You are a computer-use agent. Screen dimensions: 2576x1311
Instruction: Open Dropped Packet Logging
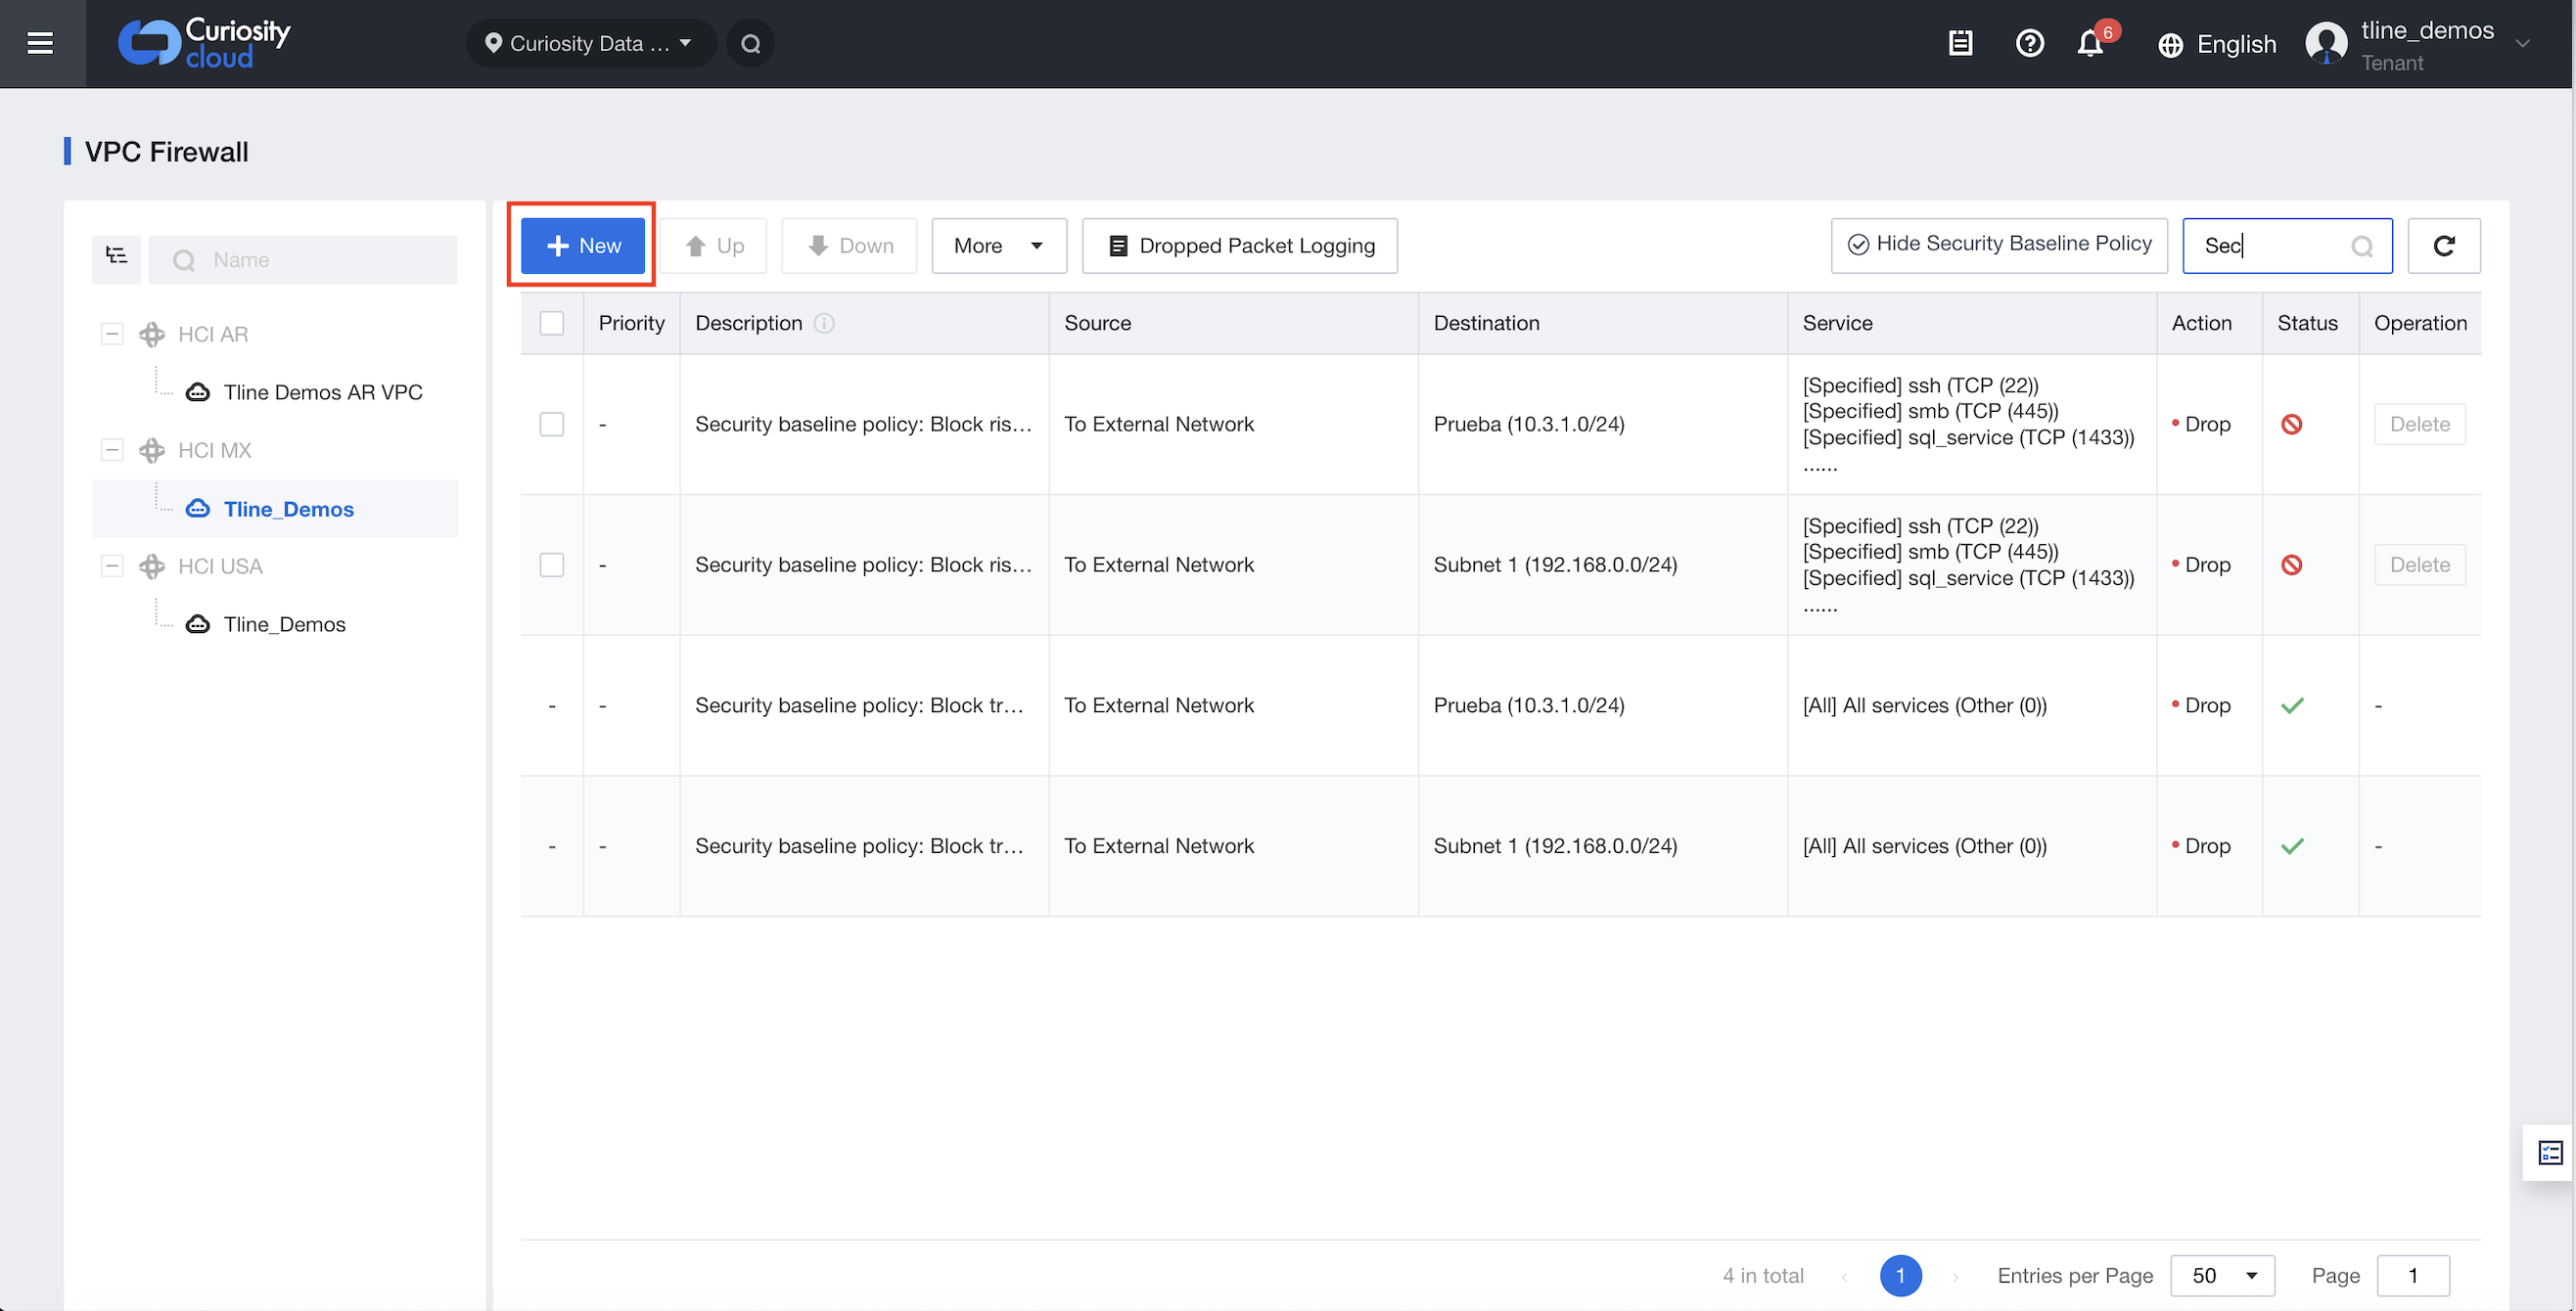pyautogui.click(x=1240, y=246)
